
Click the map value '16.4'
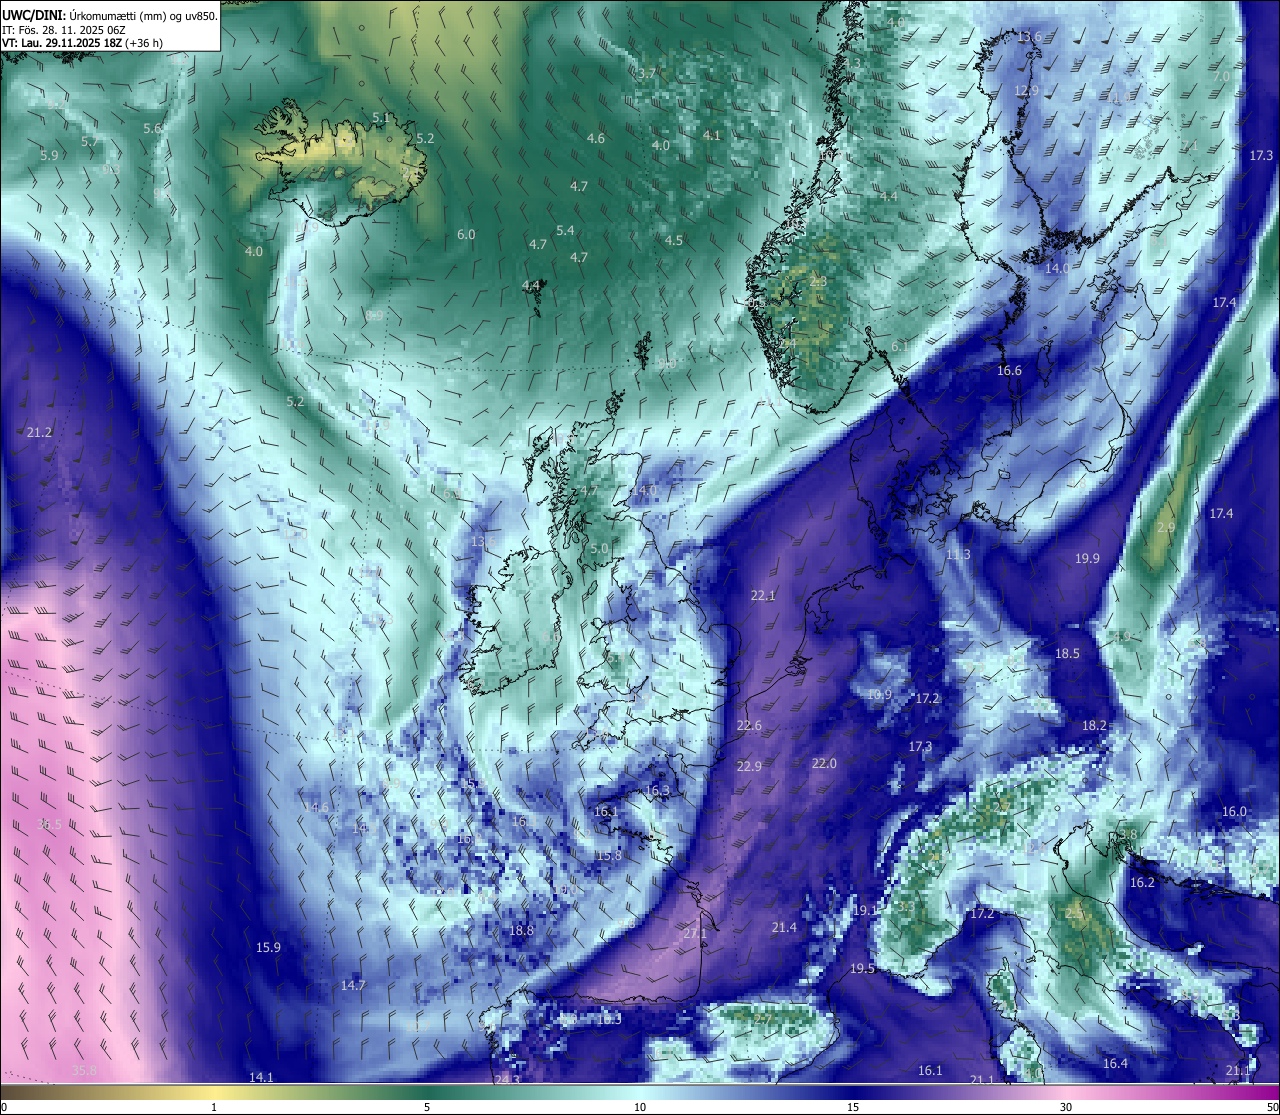[1115, 1063]
